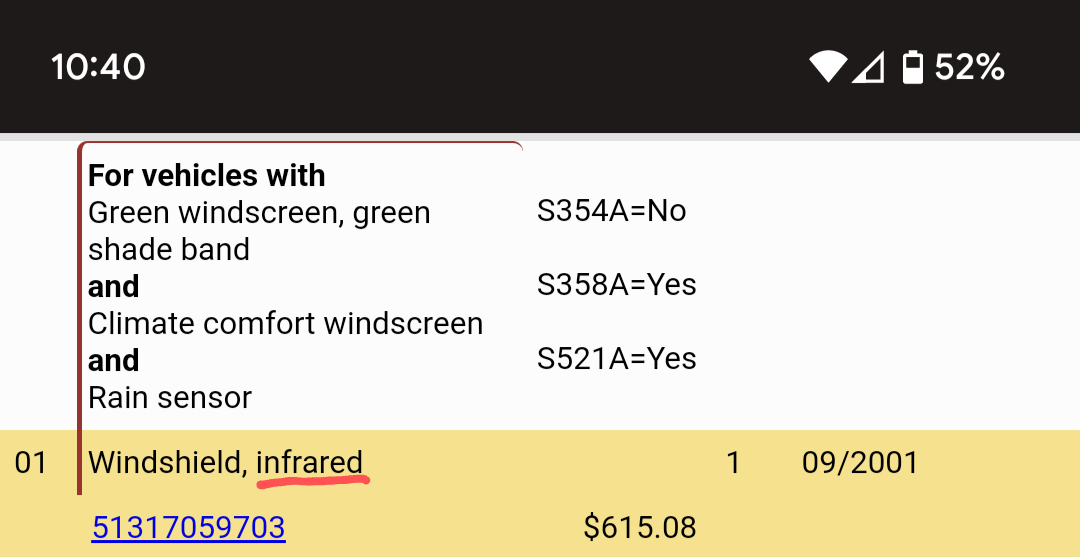Screen dimensions: 1080x557
Task: Select item number 01
Action: tap(31, 463)
